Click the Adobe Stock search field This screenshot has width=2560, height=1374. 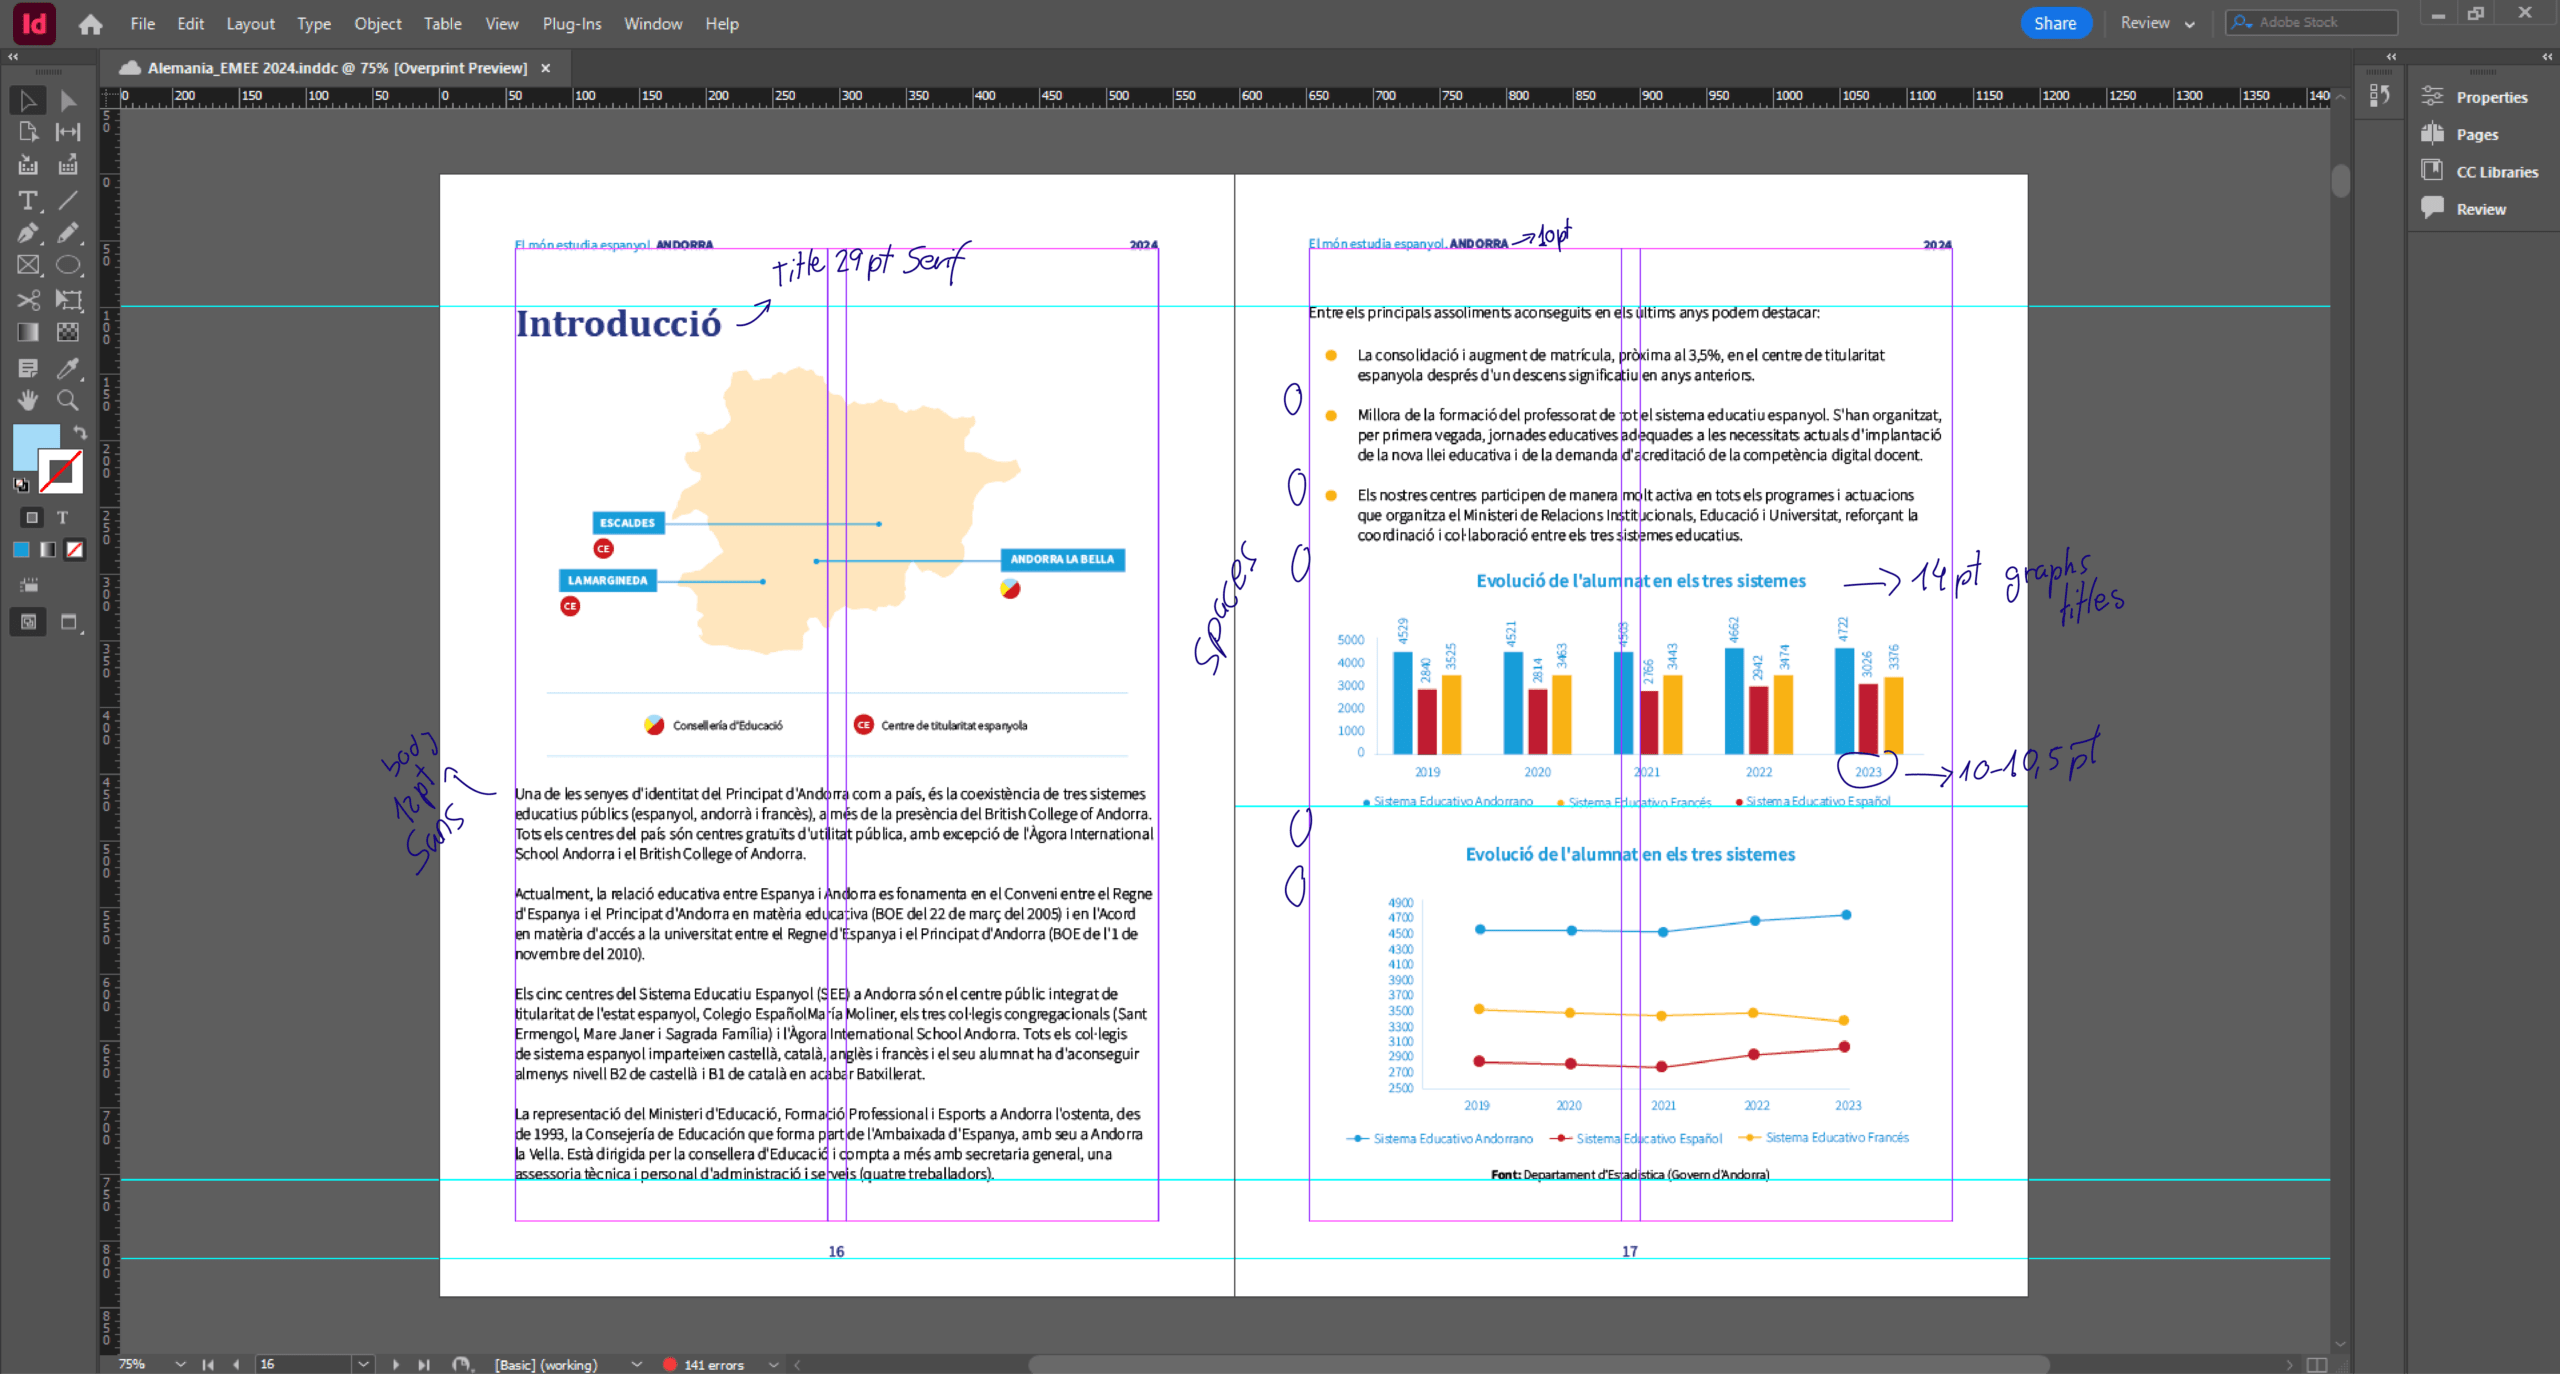pos(2320,22)
